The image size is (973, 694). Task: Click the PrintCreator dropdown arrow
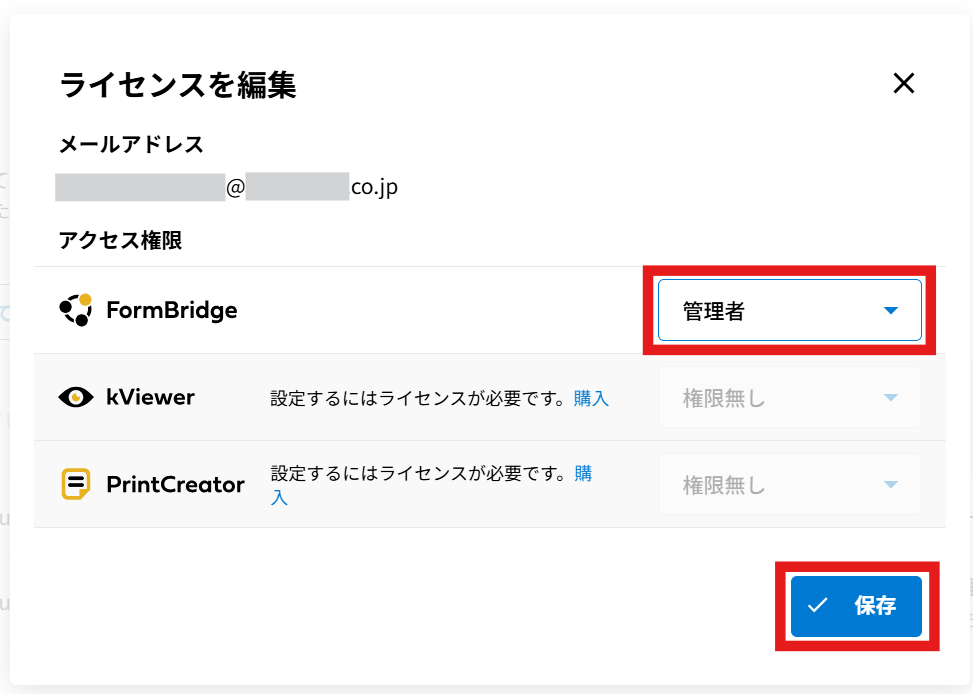click(x=891, y=486)
